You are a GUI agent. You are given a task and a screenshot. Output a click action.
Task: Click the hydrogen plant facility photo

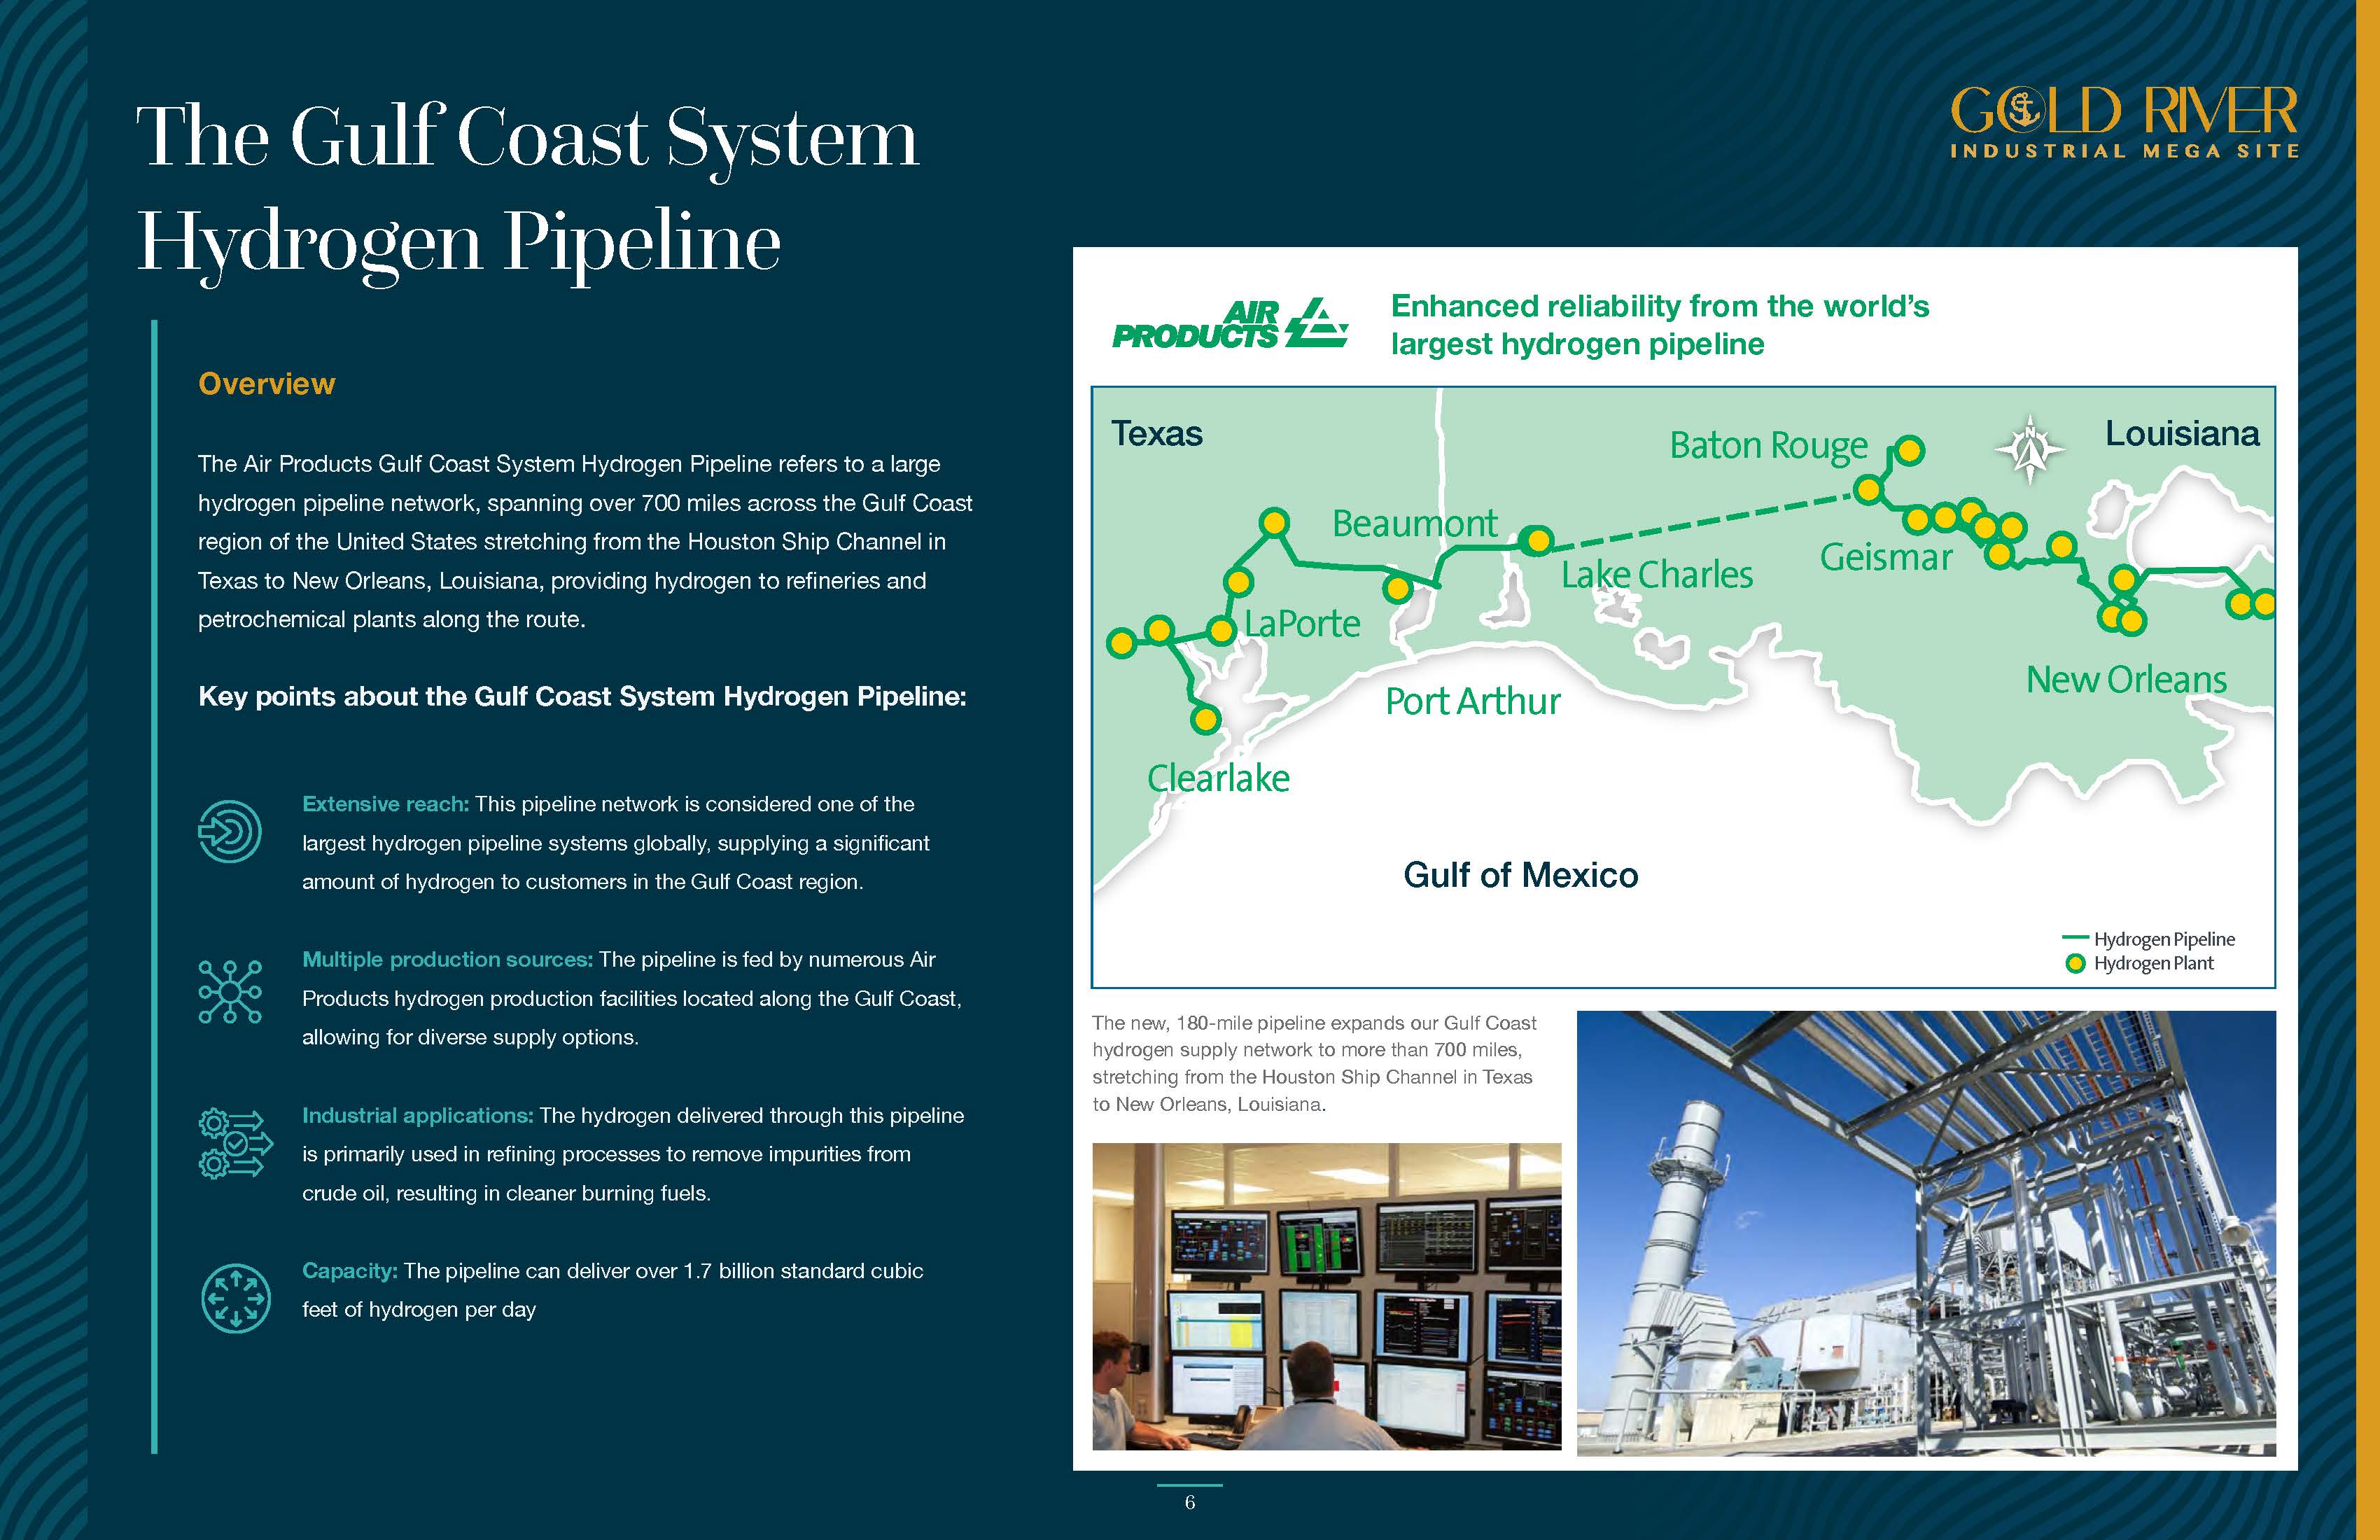click(1925, 1233)
